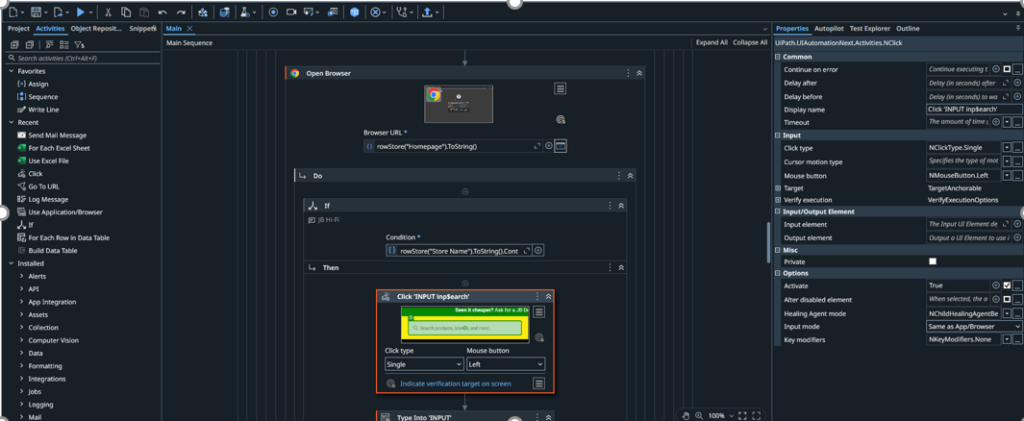
Task: Click the Undo arrow in toolbar
Action: pos(164,12)
